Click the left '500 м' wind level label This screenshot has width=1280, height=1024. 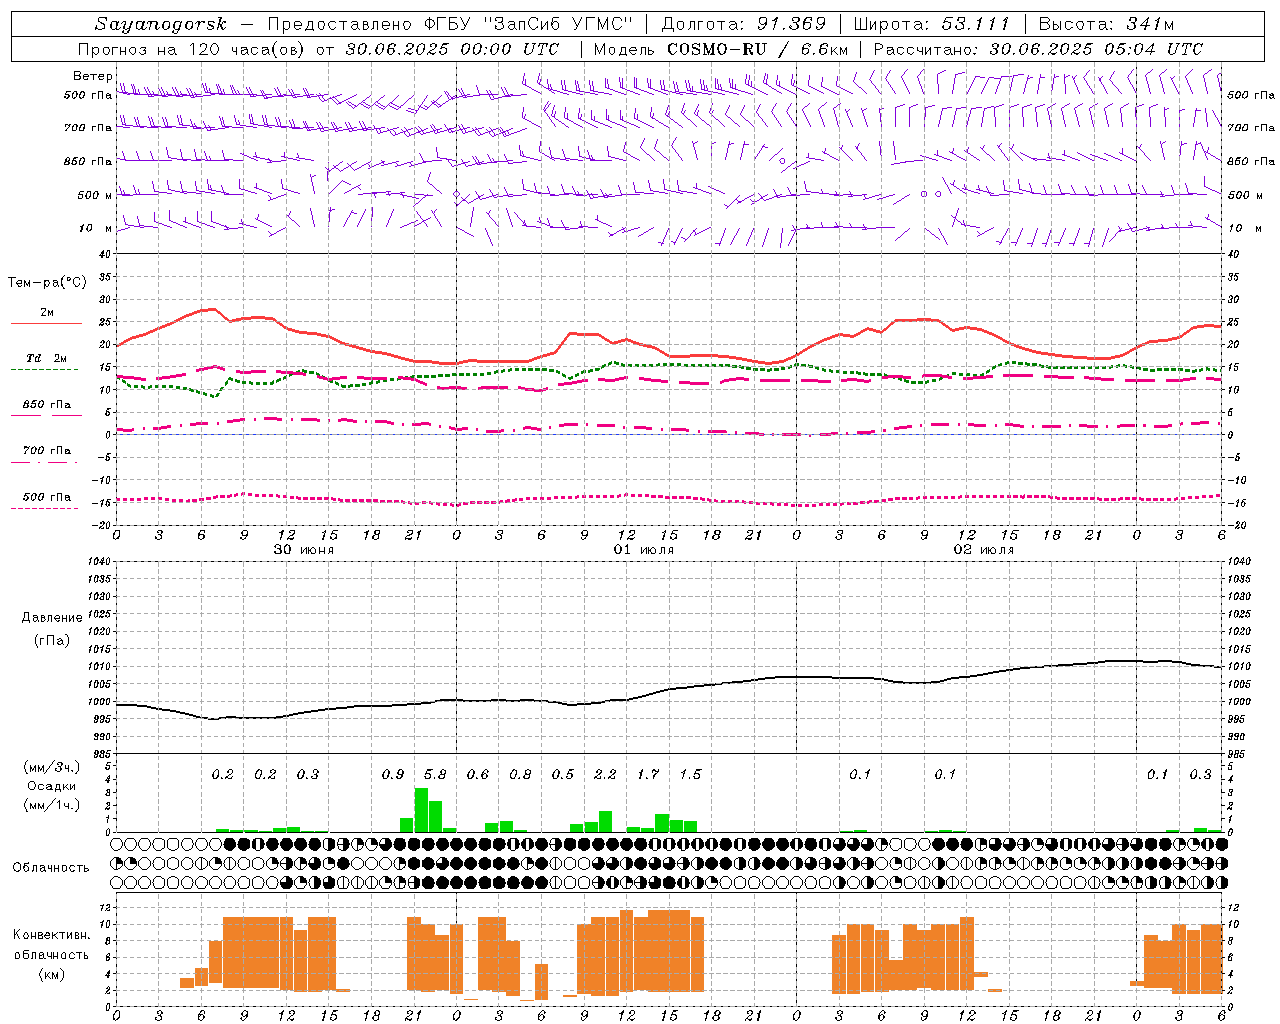[95, 195]
